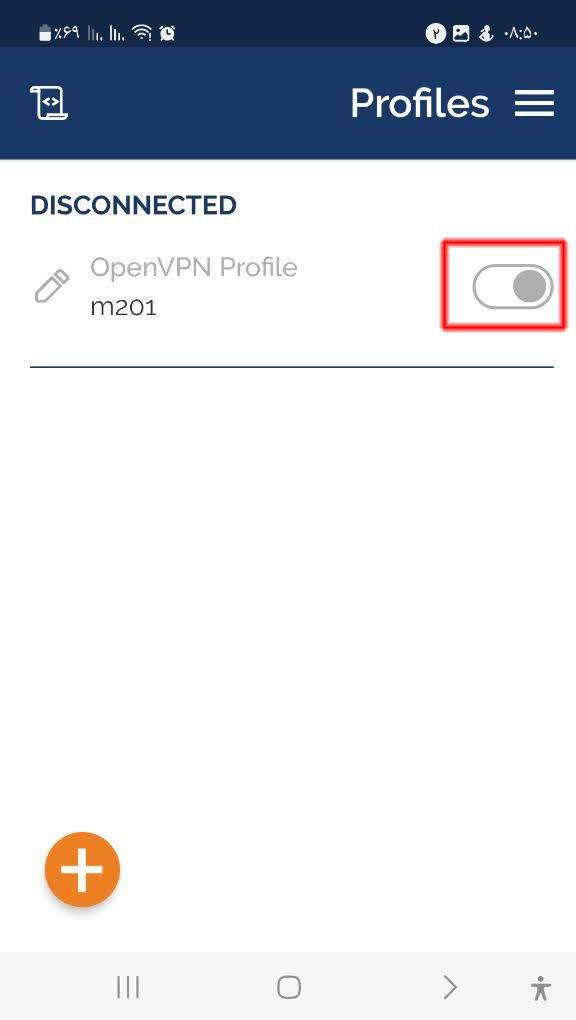Tap the m201 profile name

[124, 306]
